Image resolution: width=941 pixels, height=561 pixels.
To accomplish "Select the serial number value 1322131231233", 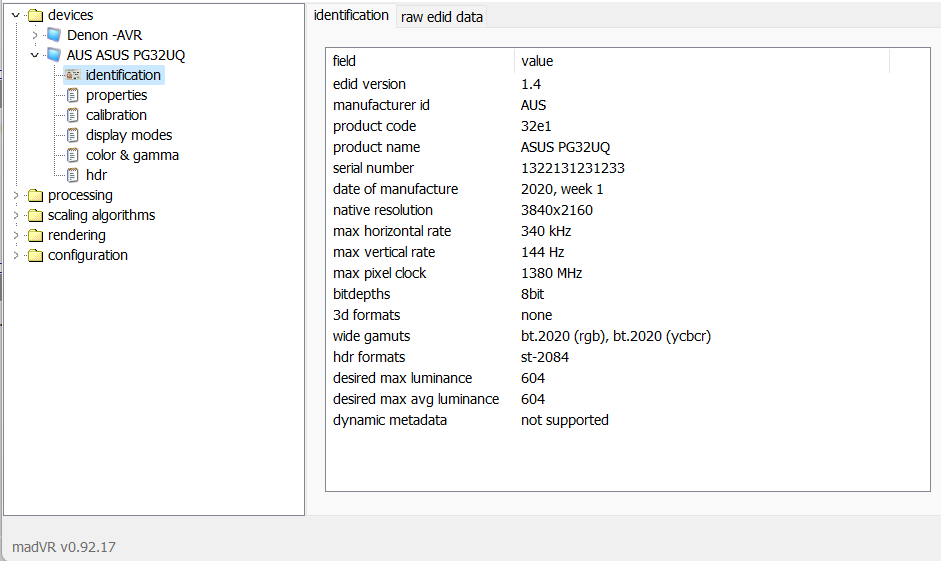I will [x=573, y=168].
